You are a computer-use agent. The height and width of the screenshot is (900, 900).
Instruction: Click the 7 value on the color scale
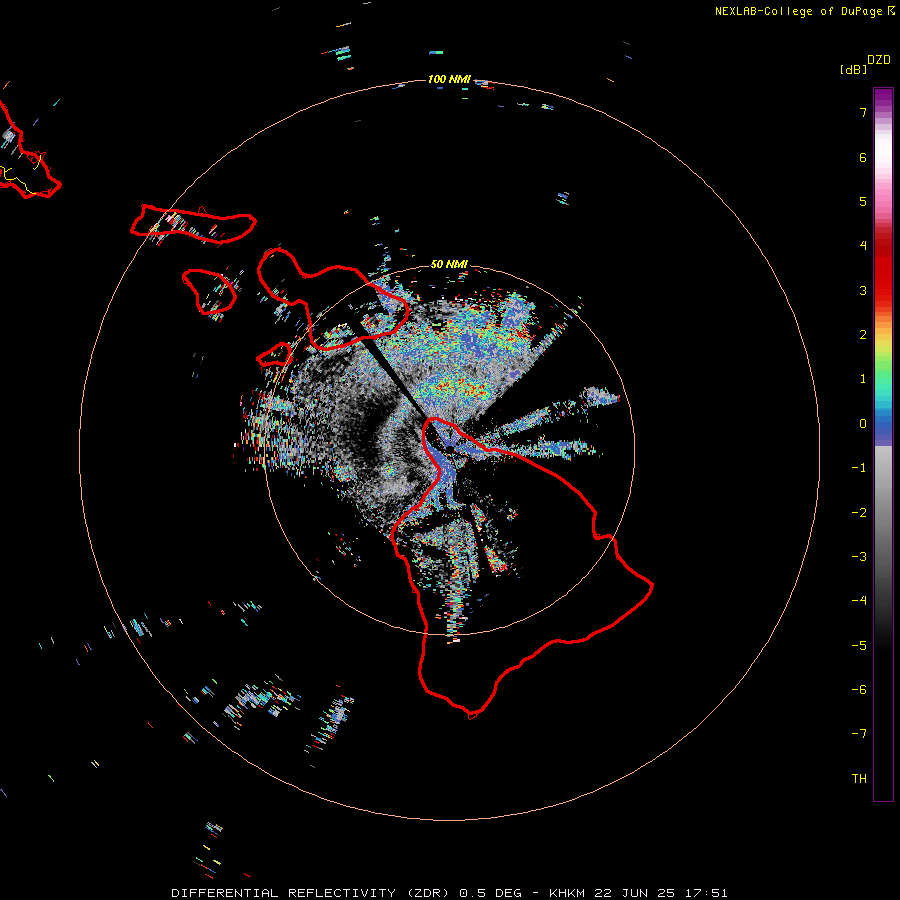pos(863,112)
